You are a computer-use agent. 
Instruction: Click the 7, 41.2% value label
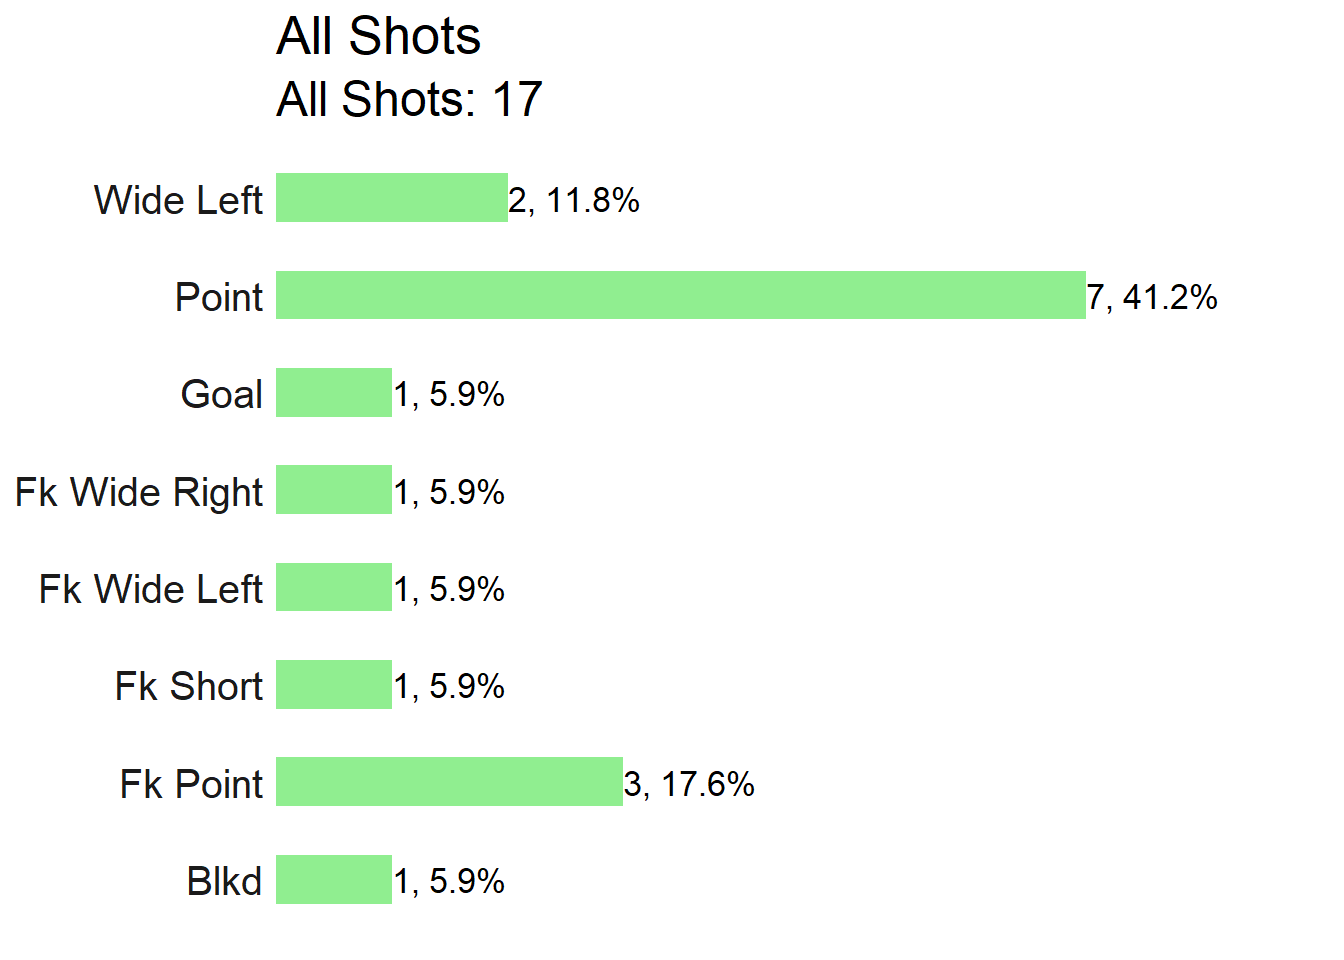pos(1152,297)
